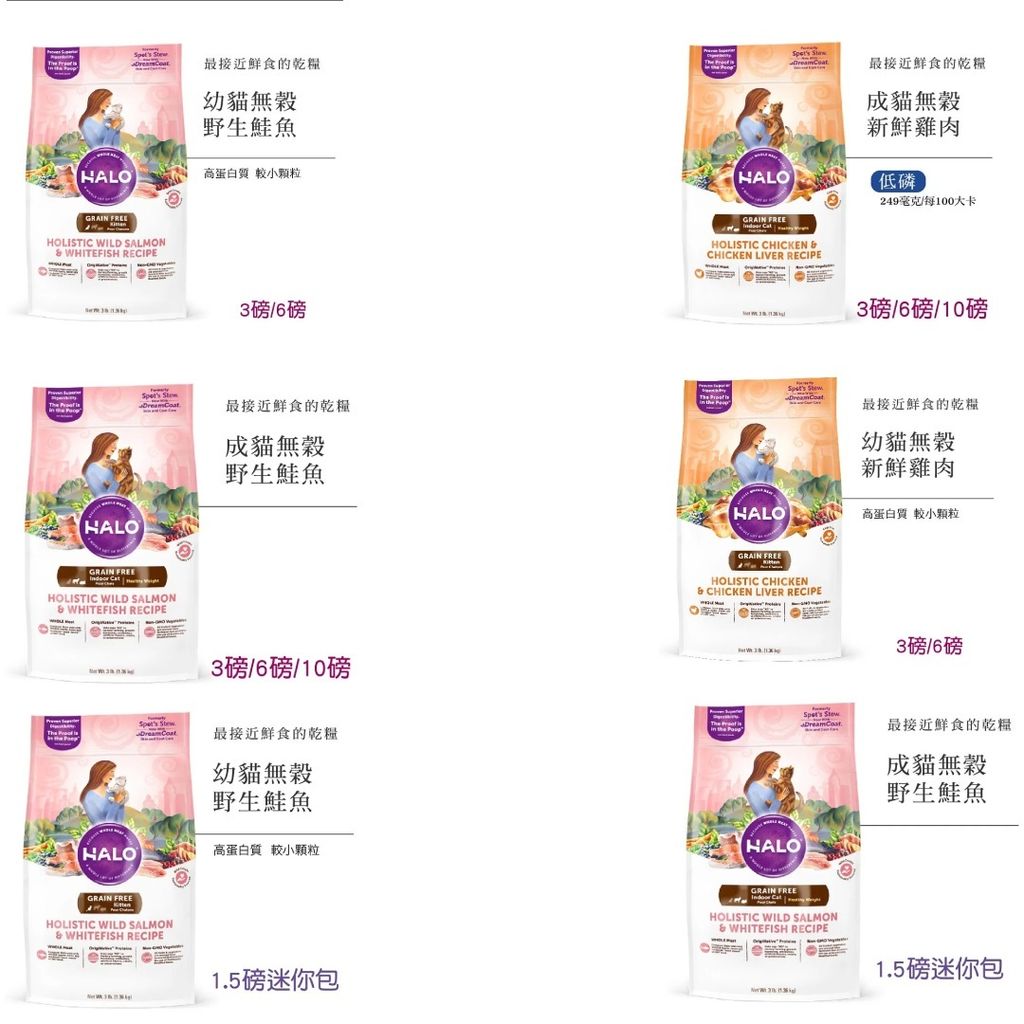1024x1024 pixels.
Task: Open the kitten wild salmon 3磅/6磅 bag image
Action: 108,182
